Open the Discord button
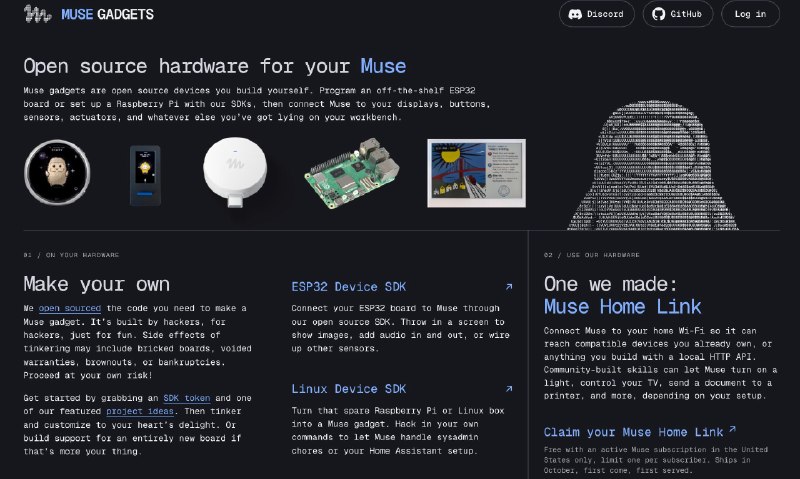This screenshot has width=800, height=479. point(596,14)
